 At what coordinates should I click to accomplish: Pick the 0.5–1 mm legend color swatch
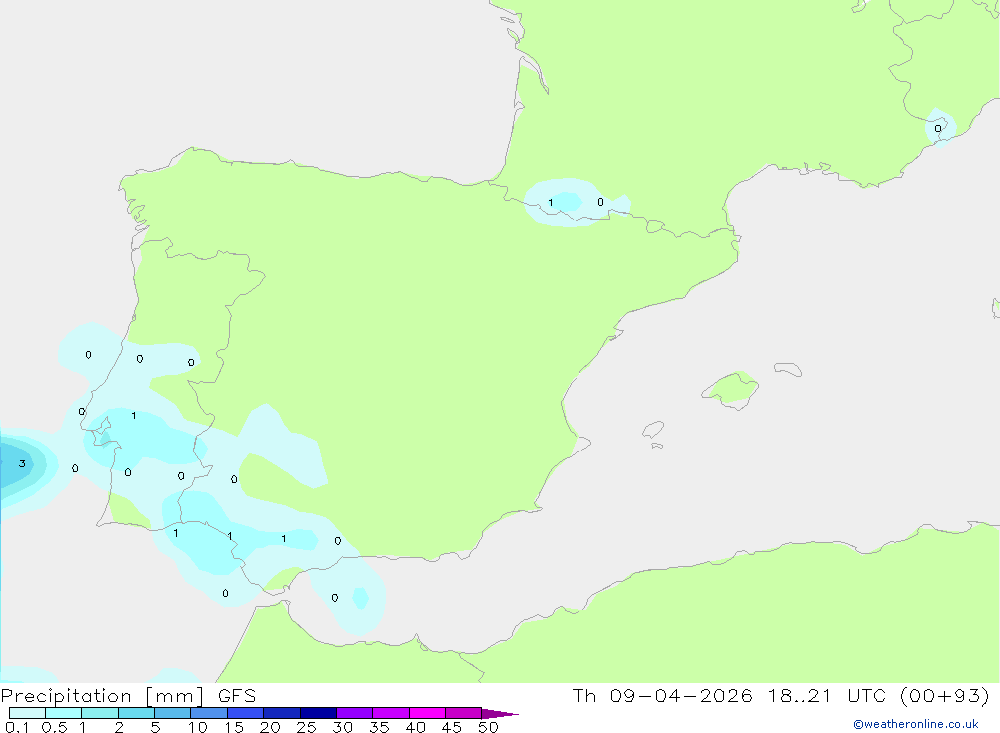tap(64, 713)
